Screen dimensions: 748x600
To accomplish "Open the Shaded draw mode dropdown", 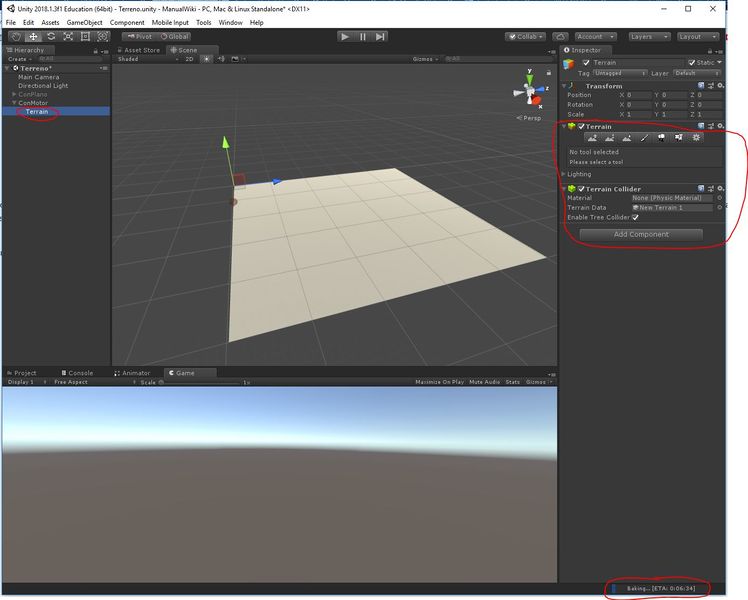I will click(148, 59).
